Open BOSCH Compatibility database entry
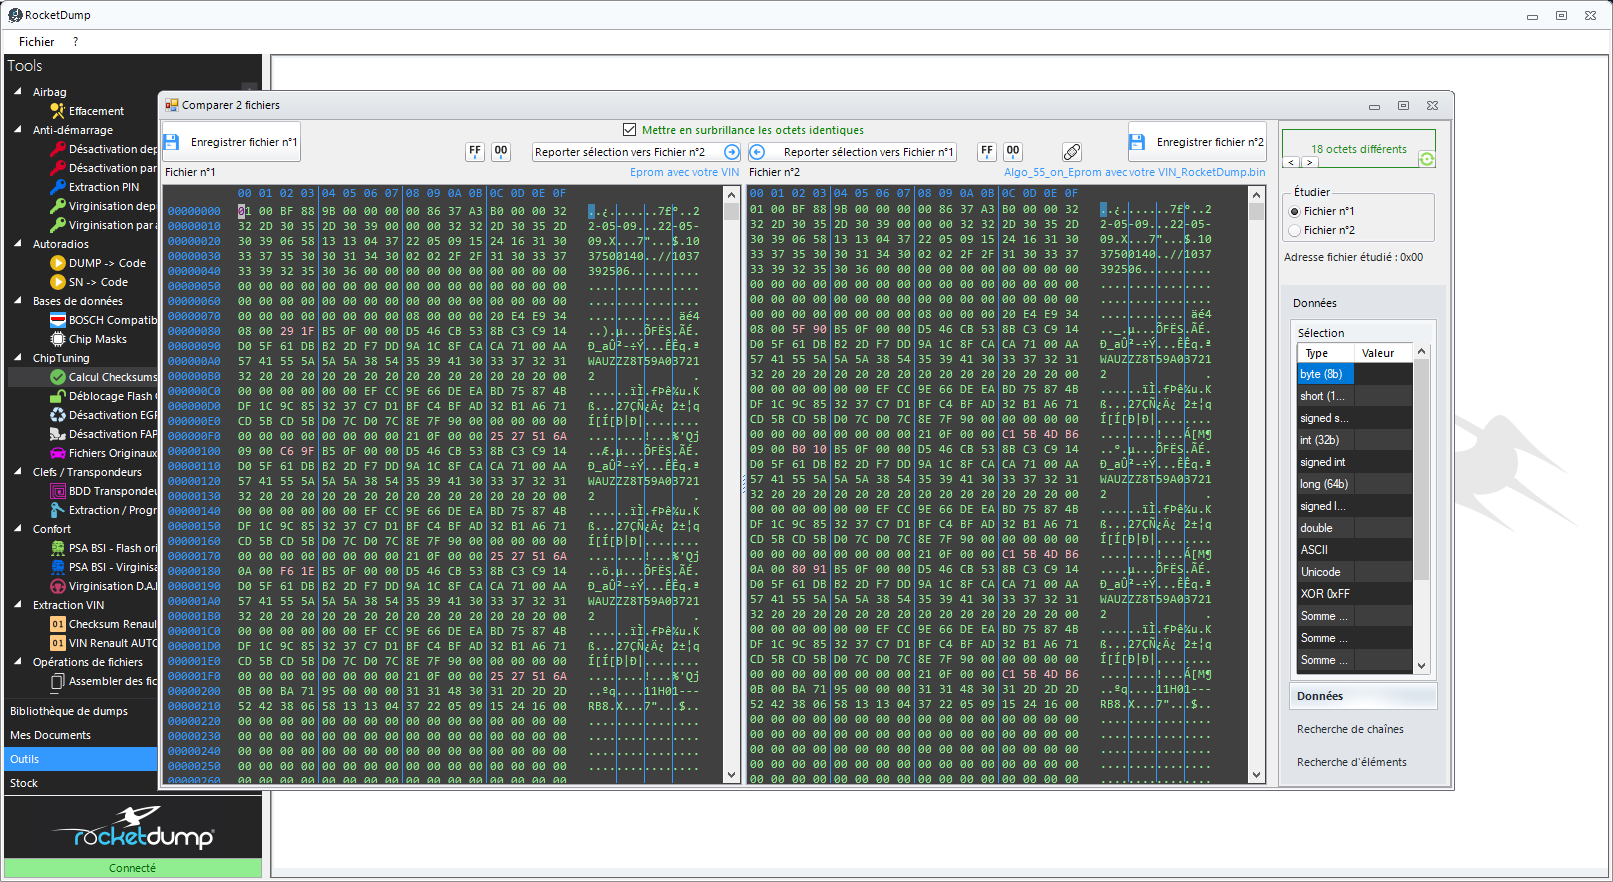 [104, 320]
